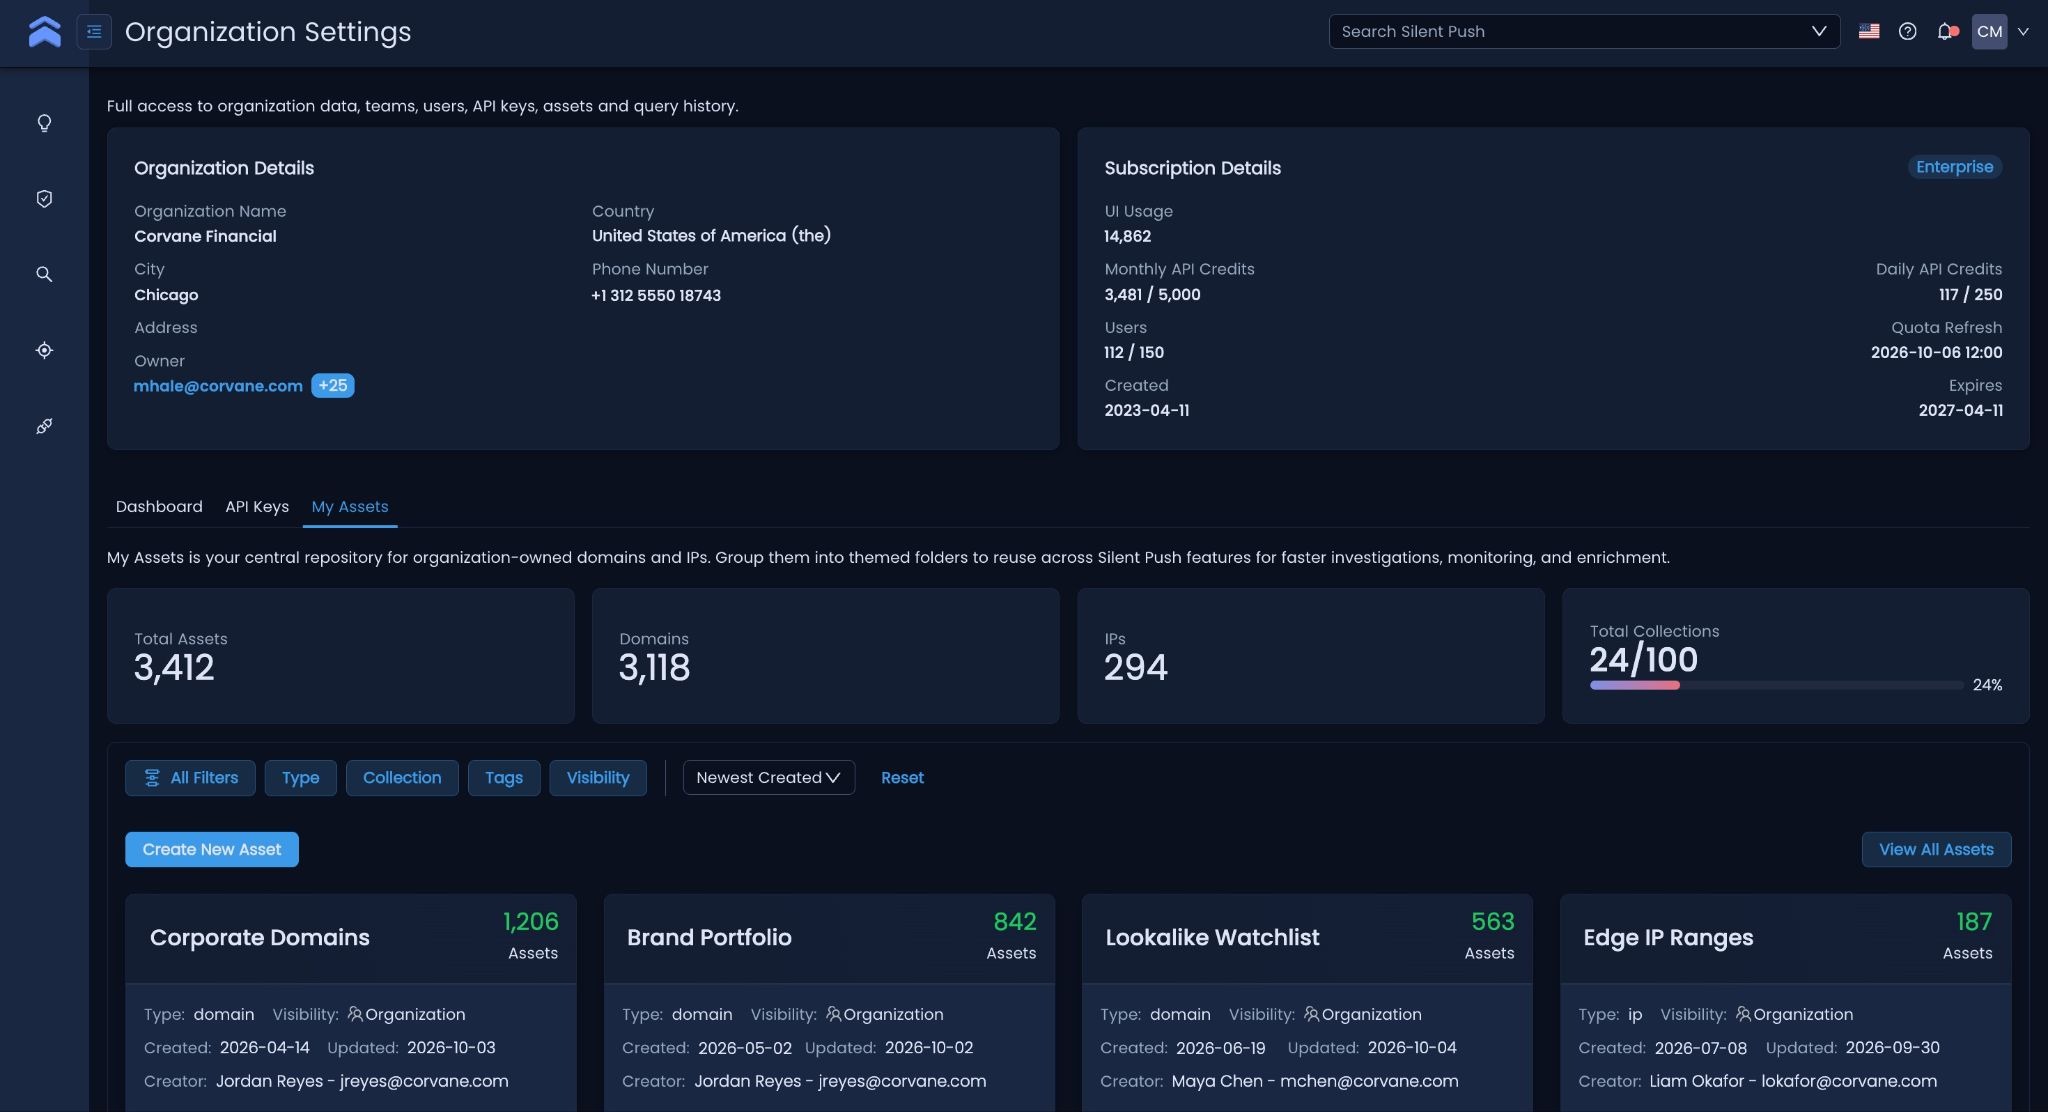Click the Organization visibility icon on Lookalike Watchlist
2048x1112 pixels.
tap(1311, 1014)
